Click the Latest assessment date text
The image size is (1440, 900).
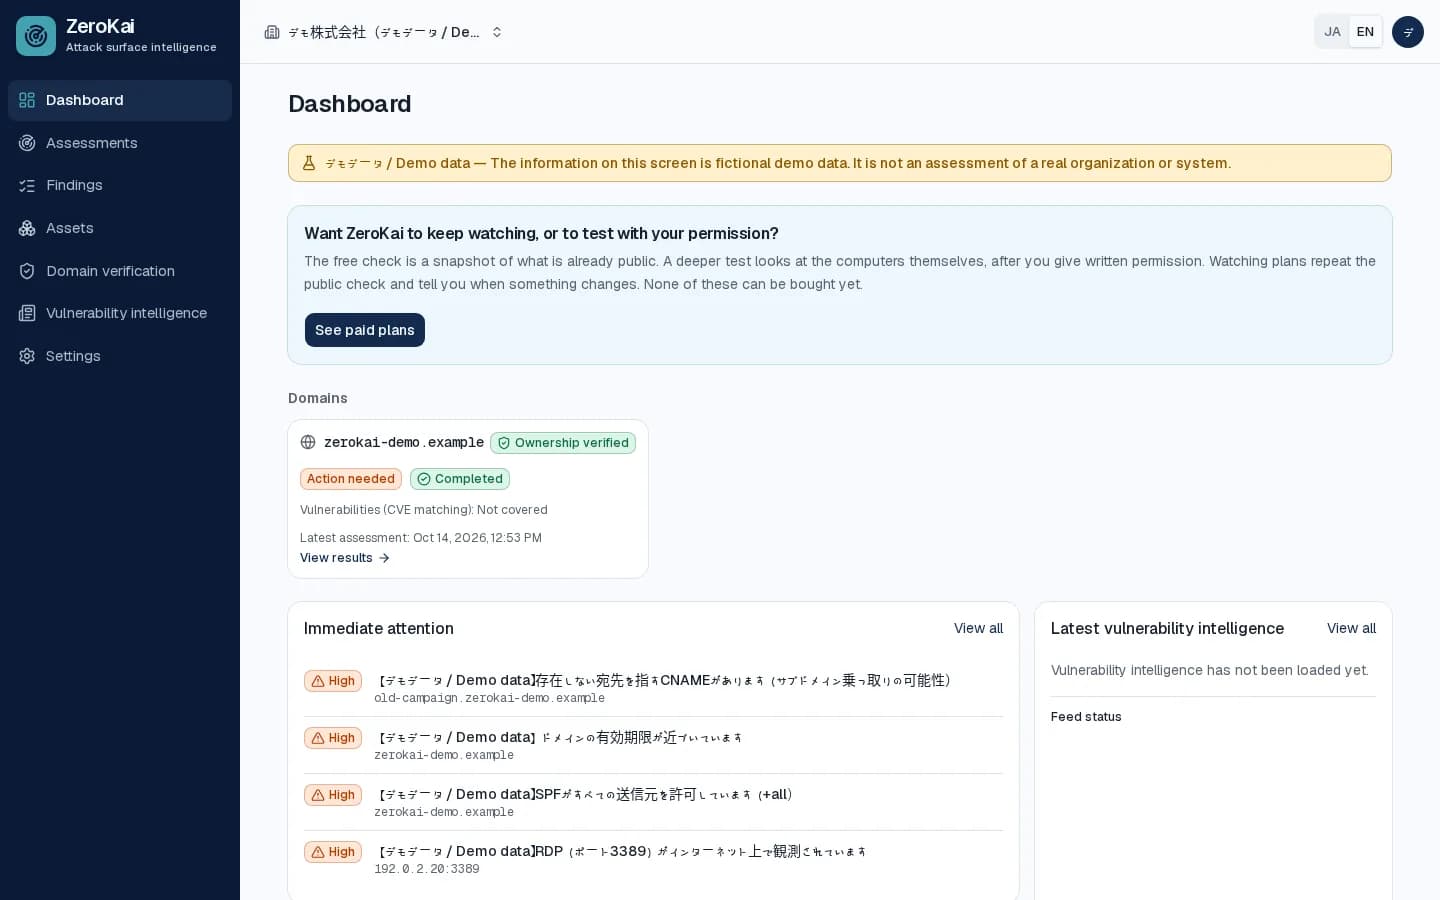(x=421, y=538)
